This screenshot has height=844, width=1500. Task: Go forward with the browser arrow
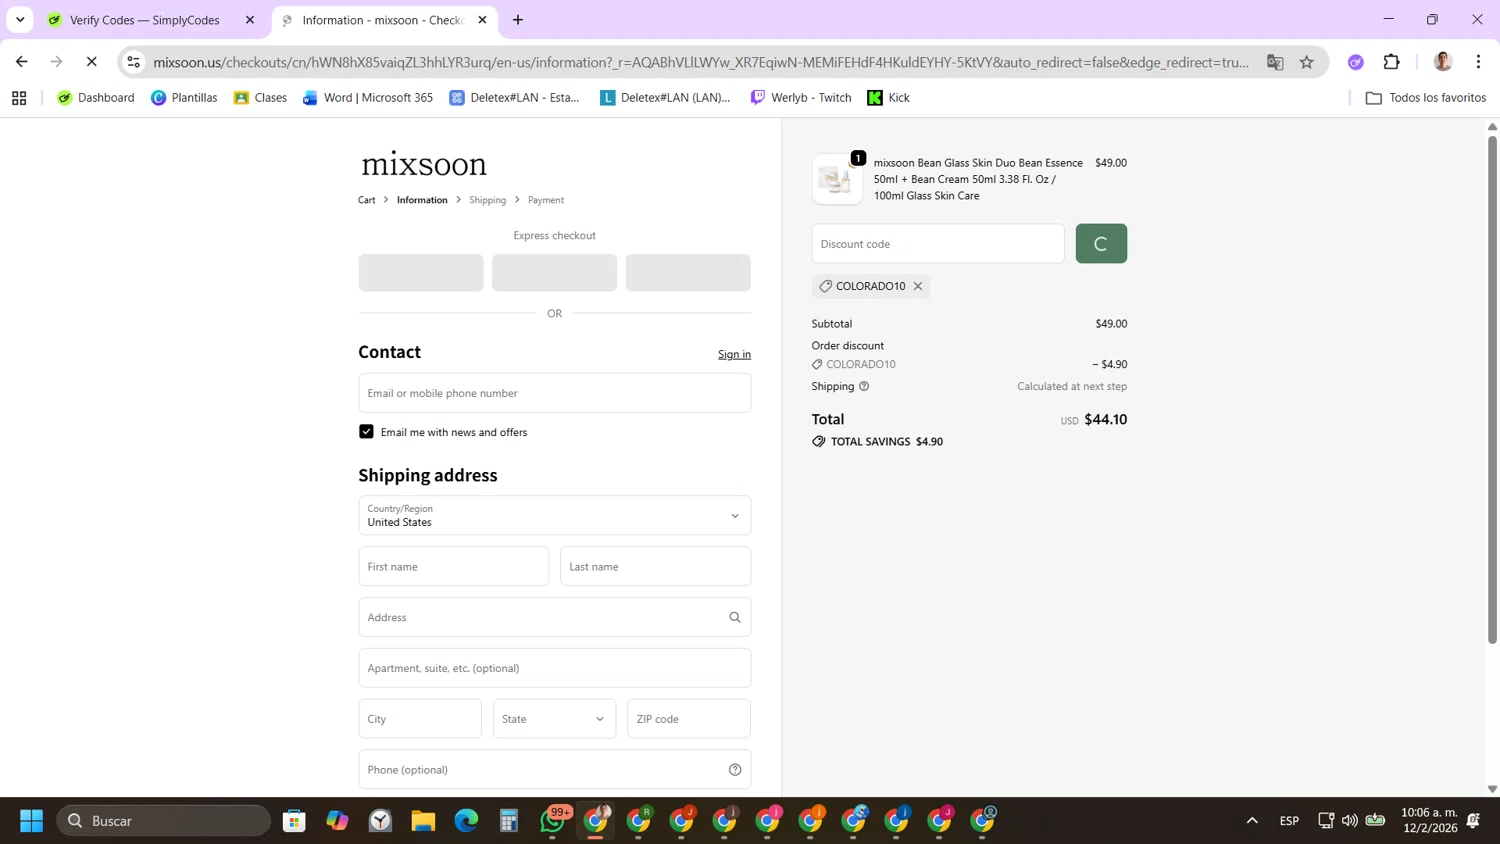click(57, 62)
